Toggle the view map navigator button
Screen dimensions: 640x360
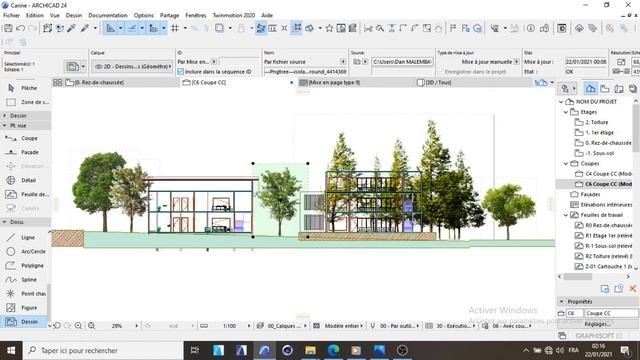pos(604,89)
